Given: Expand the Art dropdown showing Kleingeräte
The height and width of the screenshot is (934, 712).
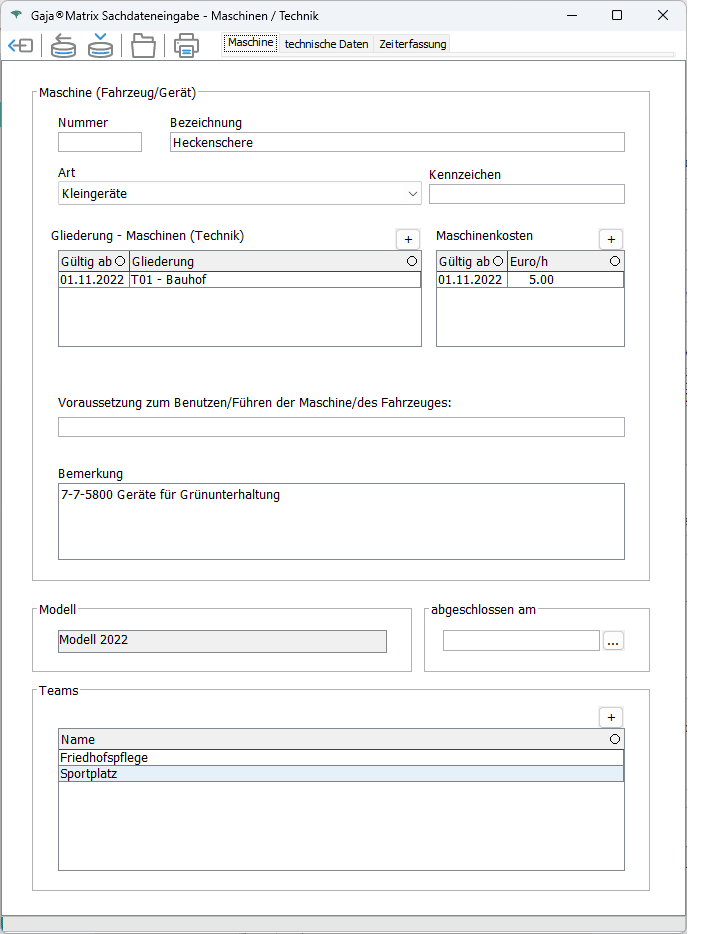Looking at the screenshot, I should 413,193.
